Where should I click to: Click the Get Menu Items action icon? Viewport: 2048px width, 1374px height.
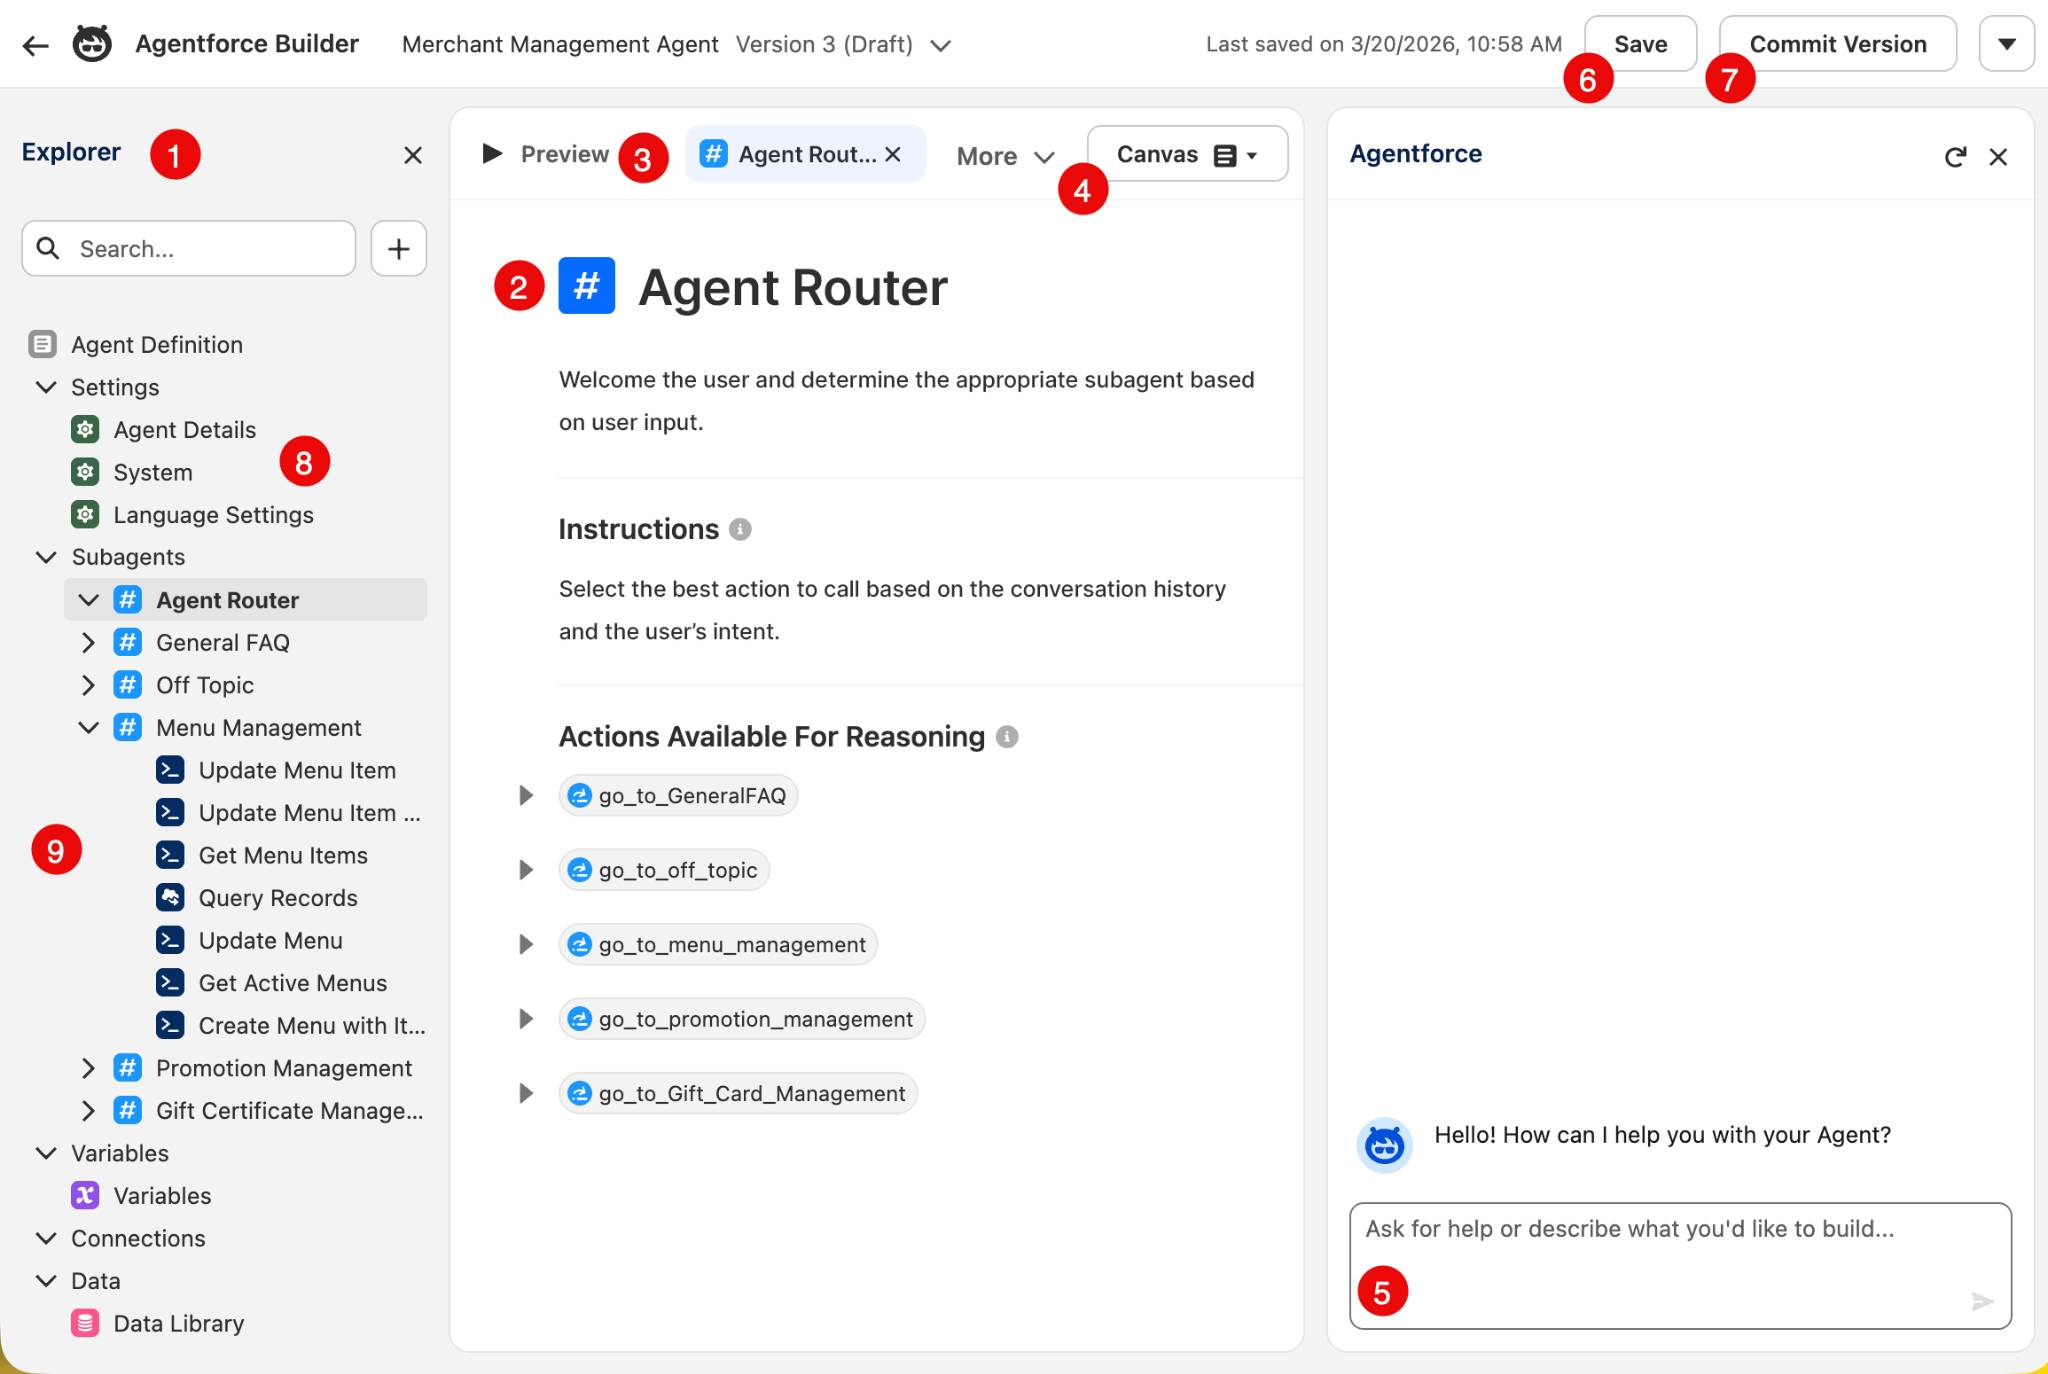click(x=170, y=855)
